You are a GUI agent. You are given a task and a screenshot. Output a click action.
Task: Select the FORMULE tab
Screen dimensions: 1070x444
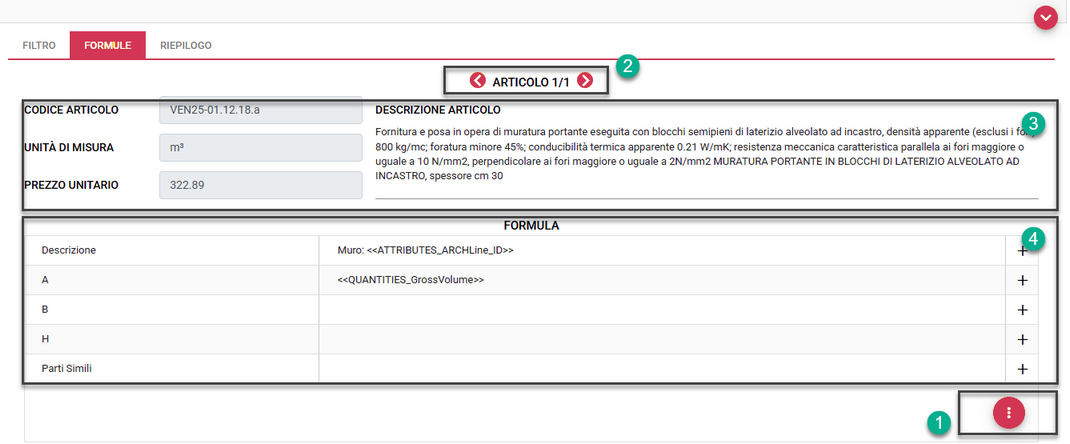click(107, 46)
